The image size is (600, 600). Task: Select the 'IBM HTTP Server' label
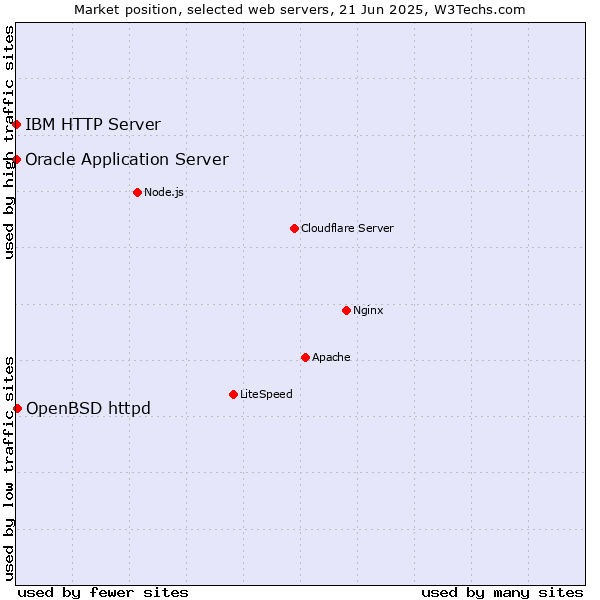[x=93, y=124]
